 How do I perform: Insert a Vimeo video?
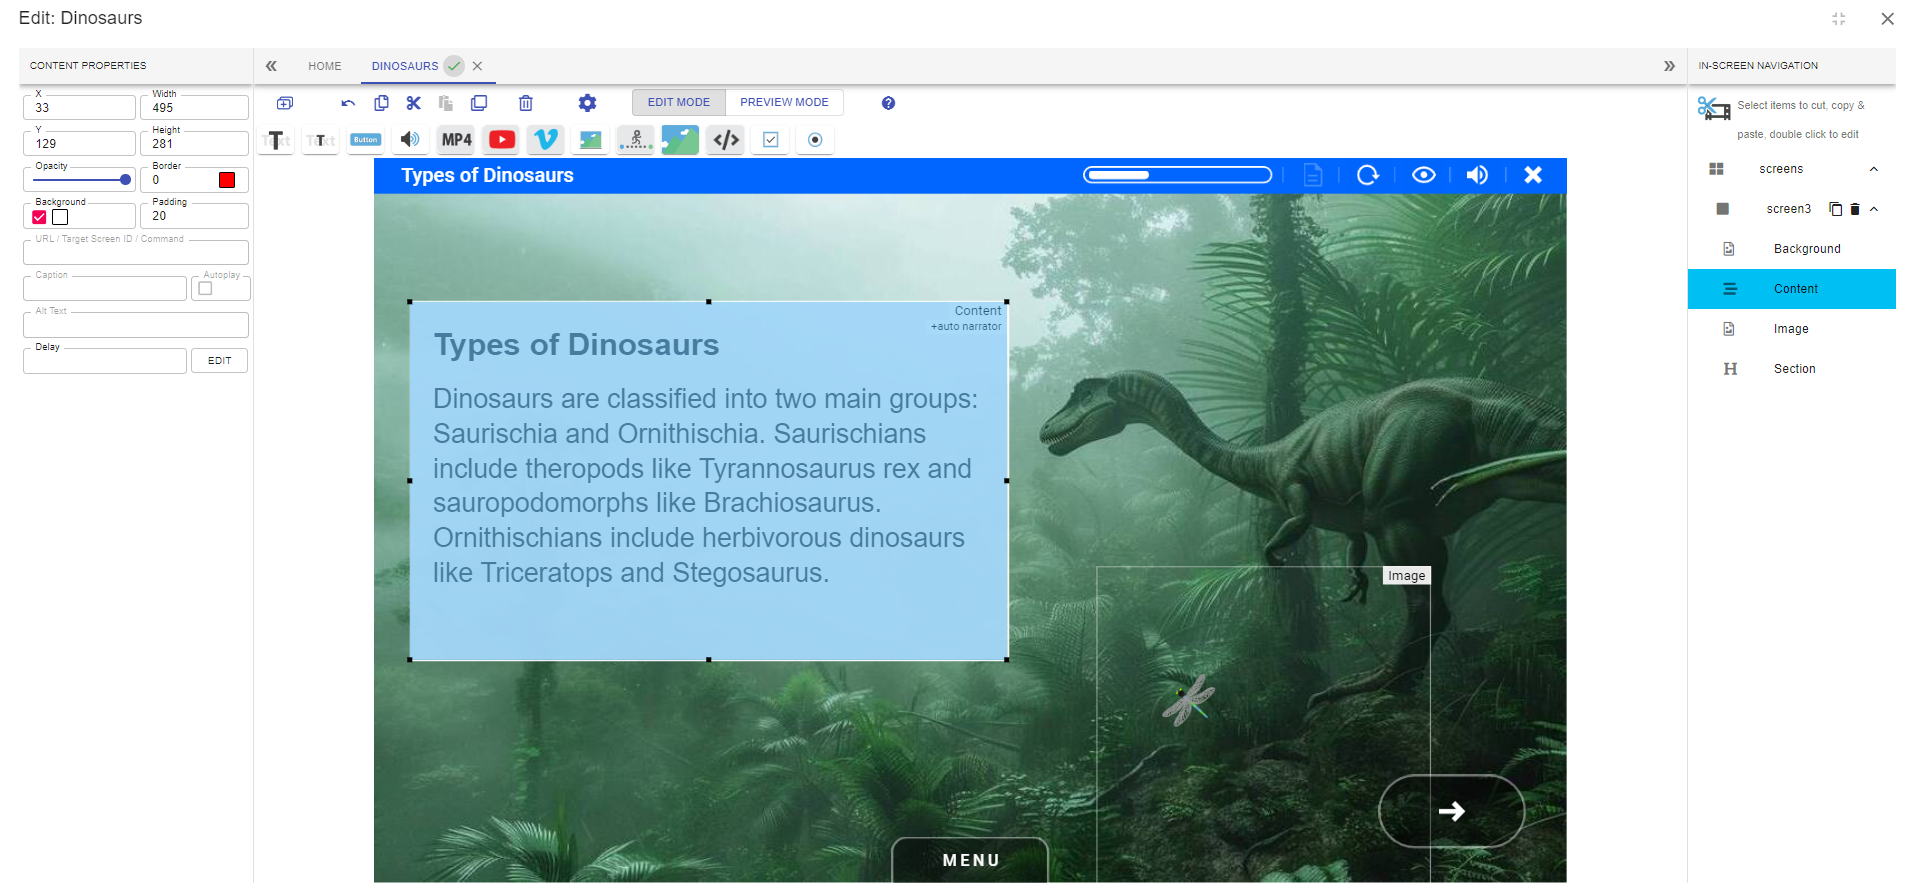pos(546,140)
